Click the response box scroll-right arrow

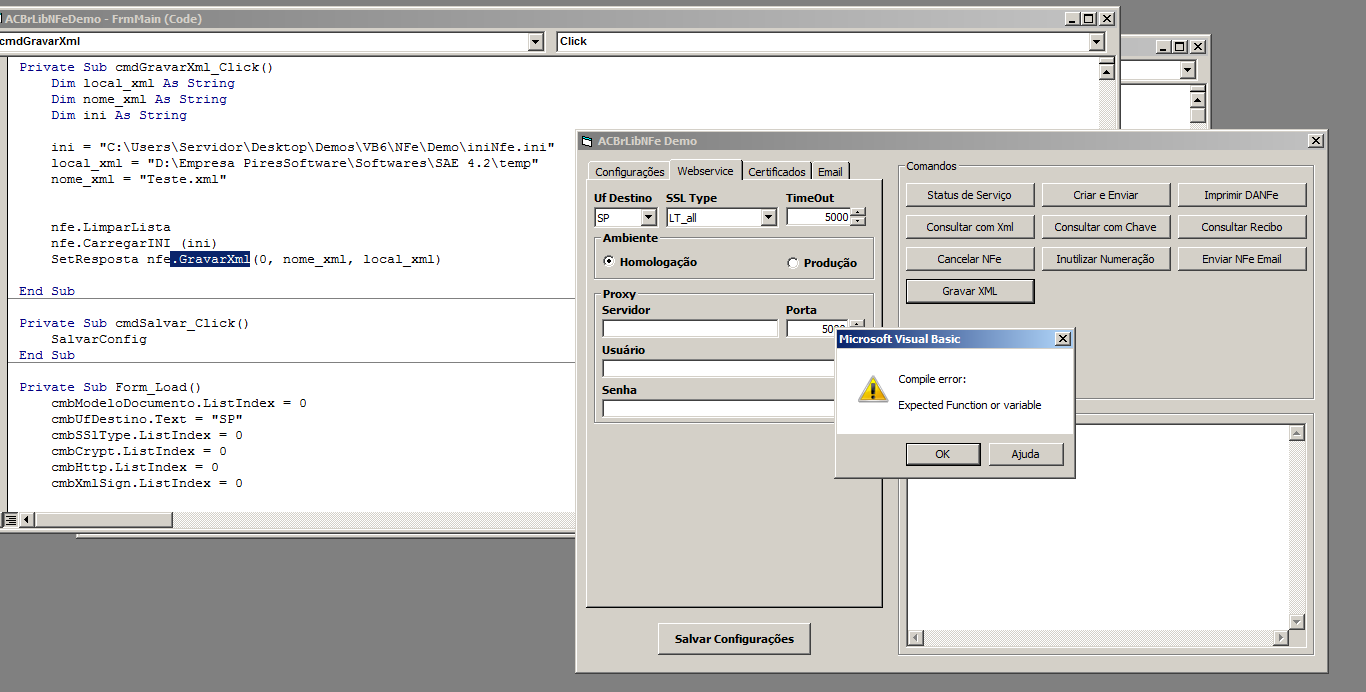(1282, 638)
